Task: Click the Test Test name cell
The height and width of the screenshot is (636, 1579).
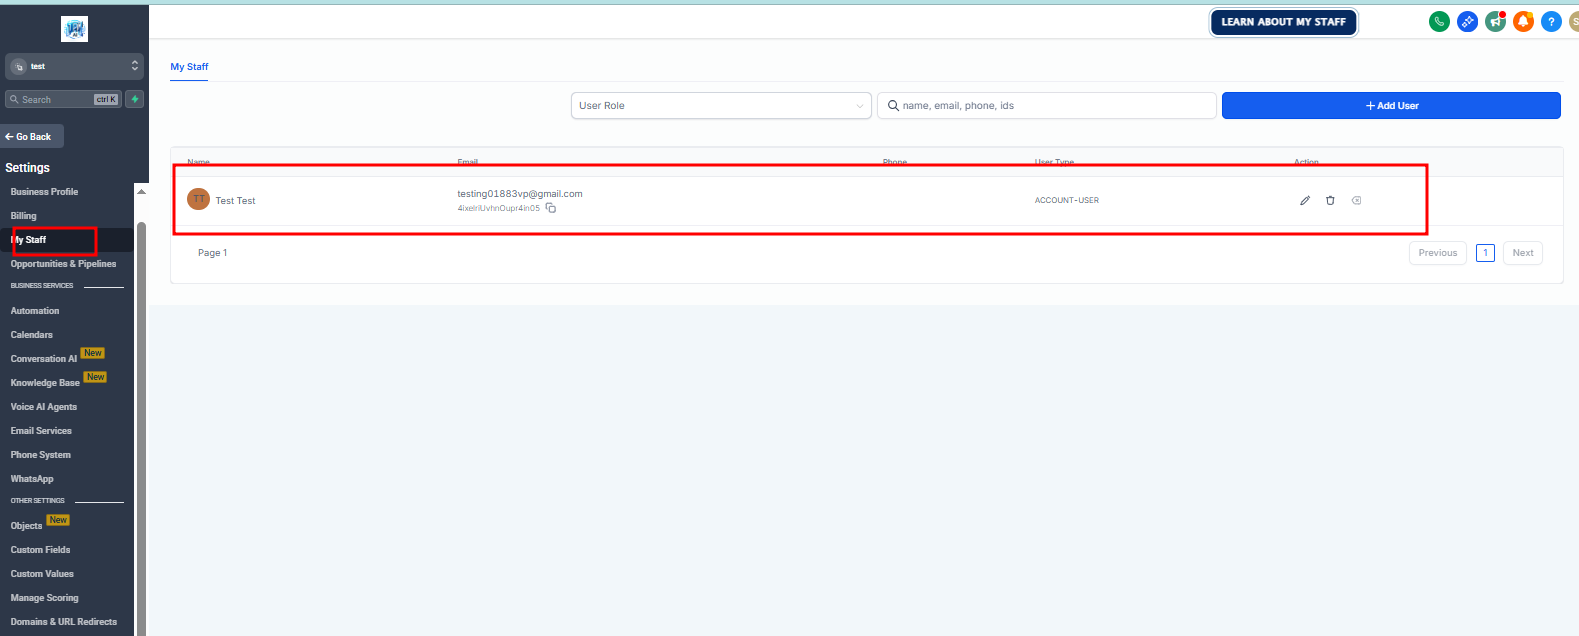Action: coord(235,201)
